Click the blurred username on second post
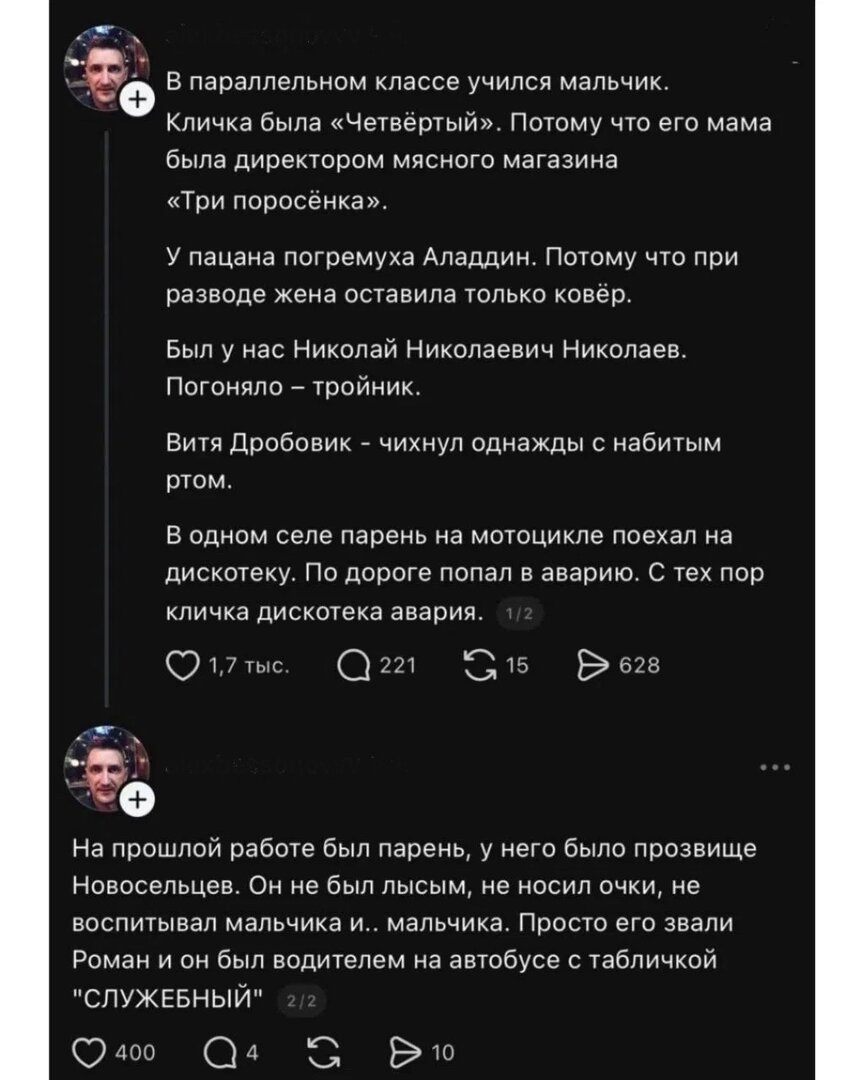864x1080 pixels. (x=282, y=766)
